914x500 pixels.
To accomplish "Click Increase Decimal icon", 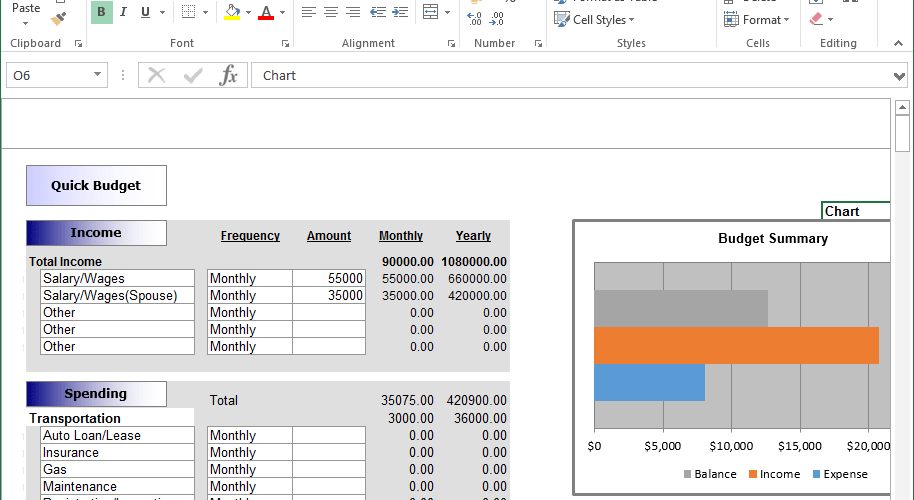I will tap(474, 19).
